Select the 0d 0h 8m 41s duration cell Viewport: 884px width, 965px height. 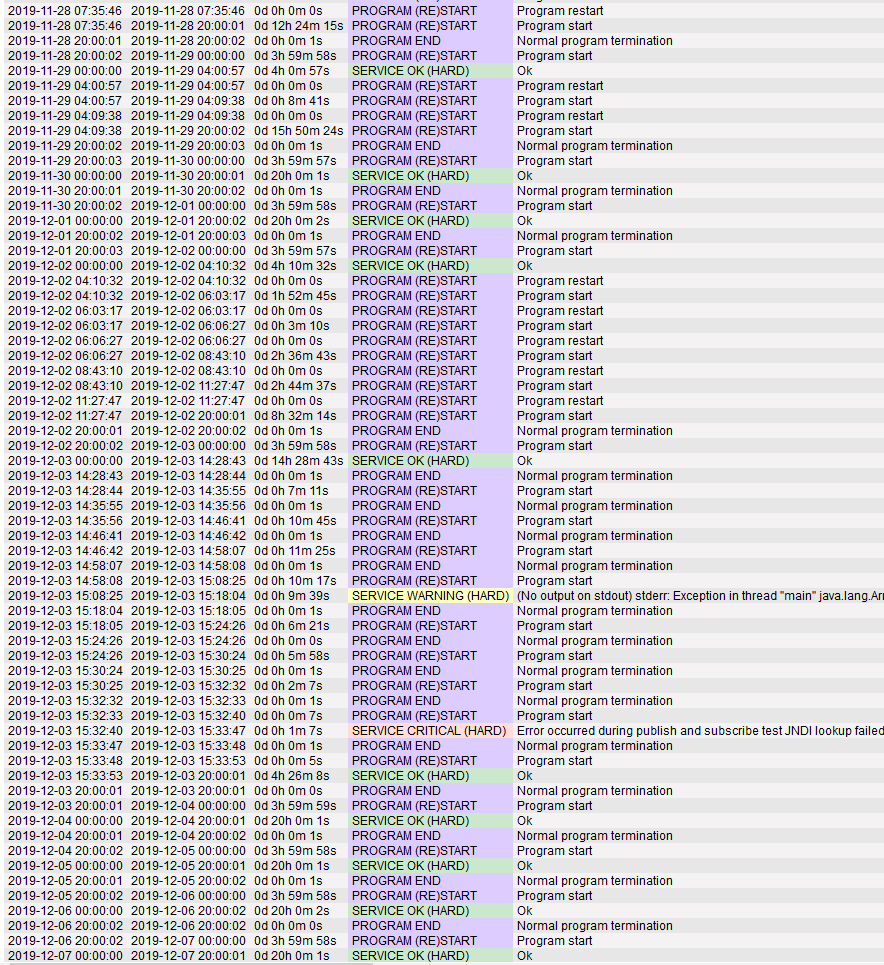[288, 101]
